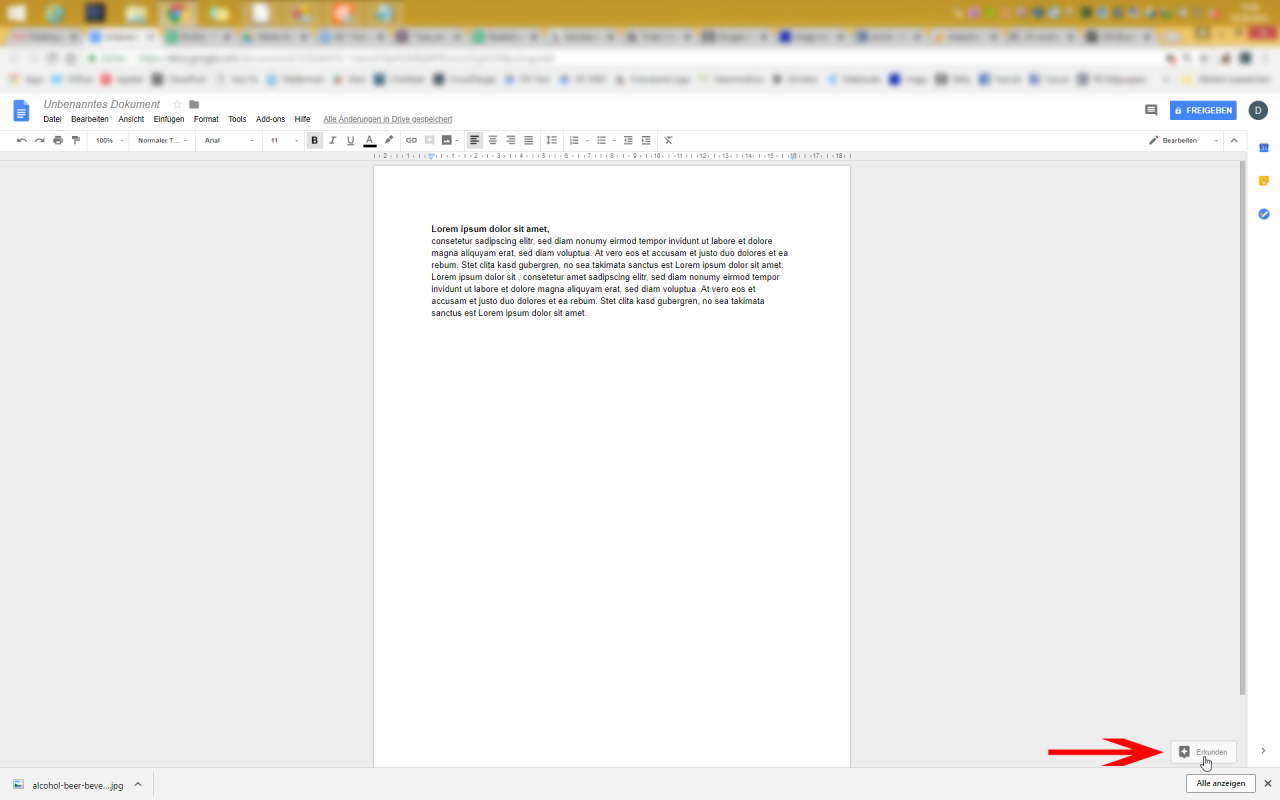The width and height of the screenshot is (1280, 800).
Task: Center align the text
Action: tap(493, 140)
